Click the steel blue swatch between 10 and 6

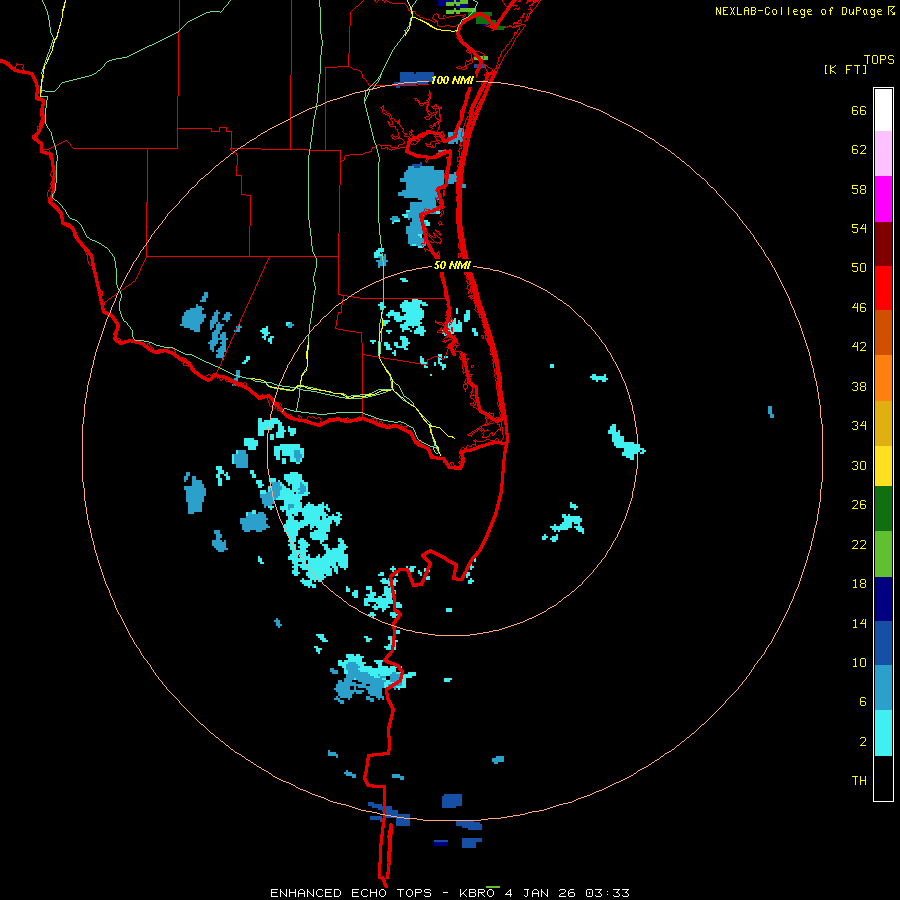[883, 688]
